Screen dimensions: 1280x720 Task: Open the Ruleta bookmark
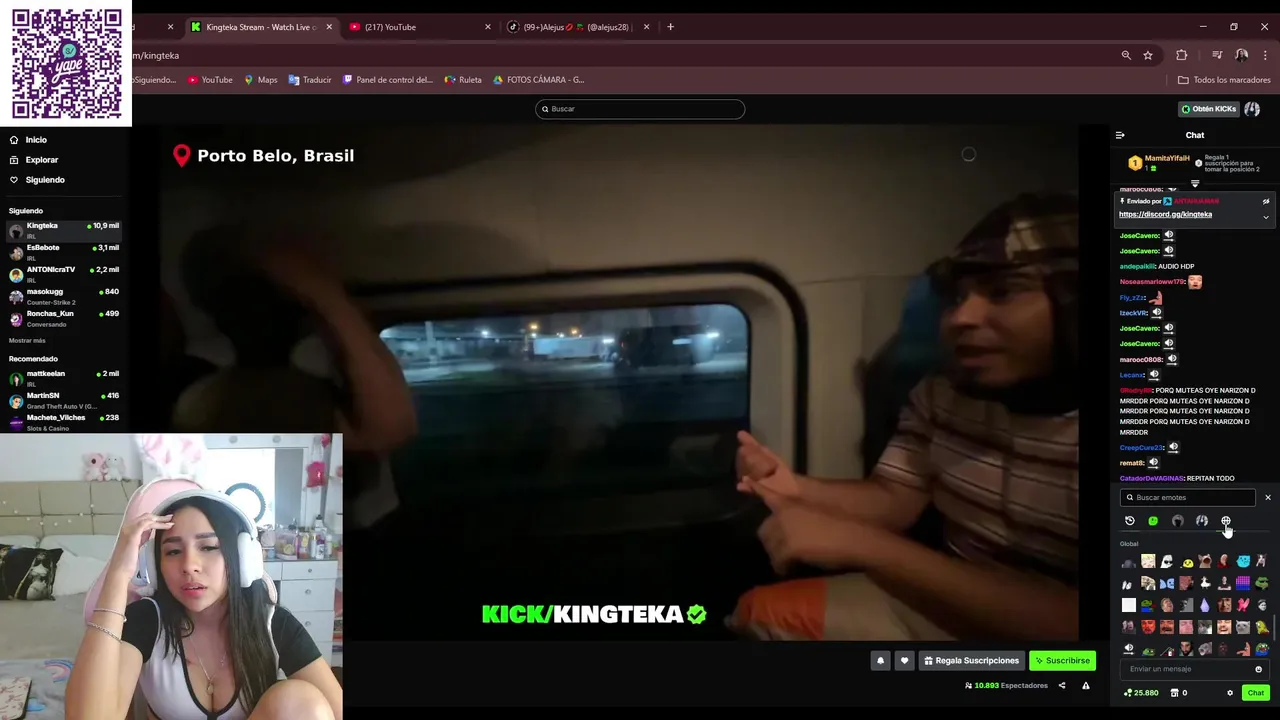tap(463, 80)
